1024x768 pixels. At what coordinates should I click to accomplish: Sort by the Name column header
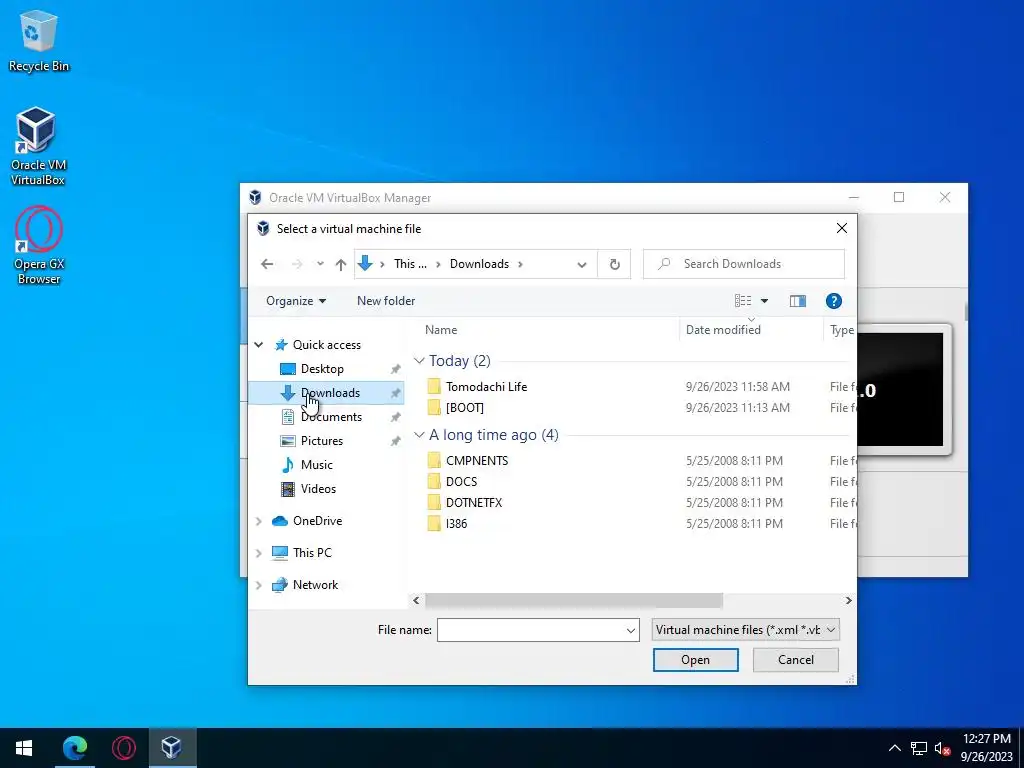click(441, 330)
